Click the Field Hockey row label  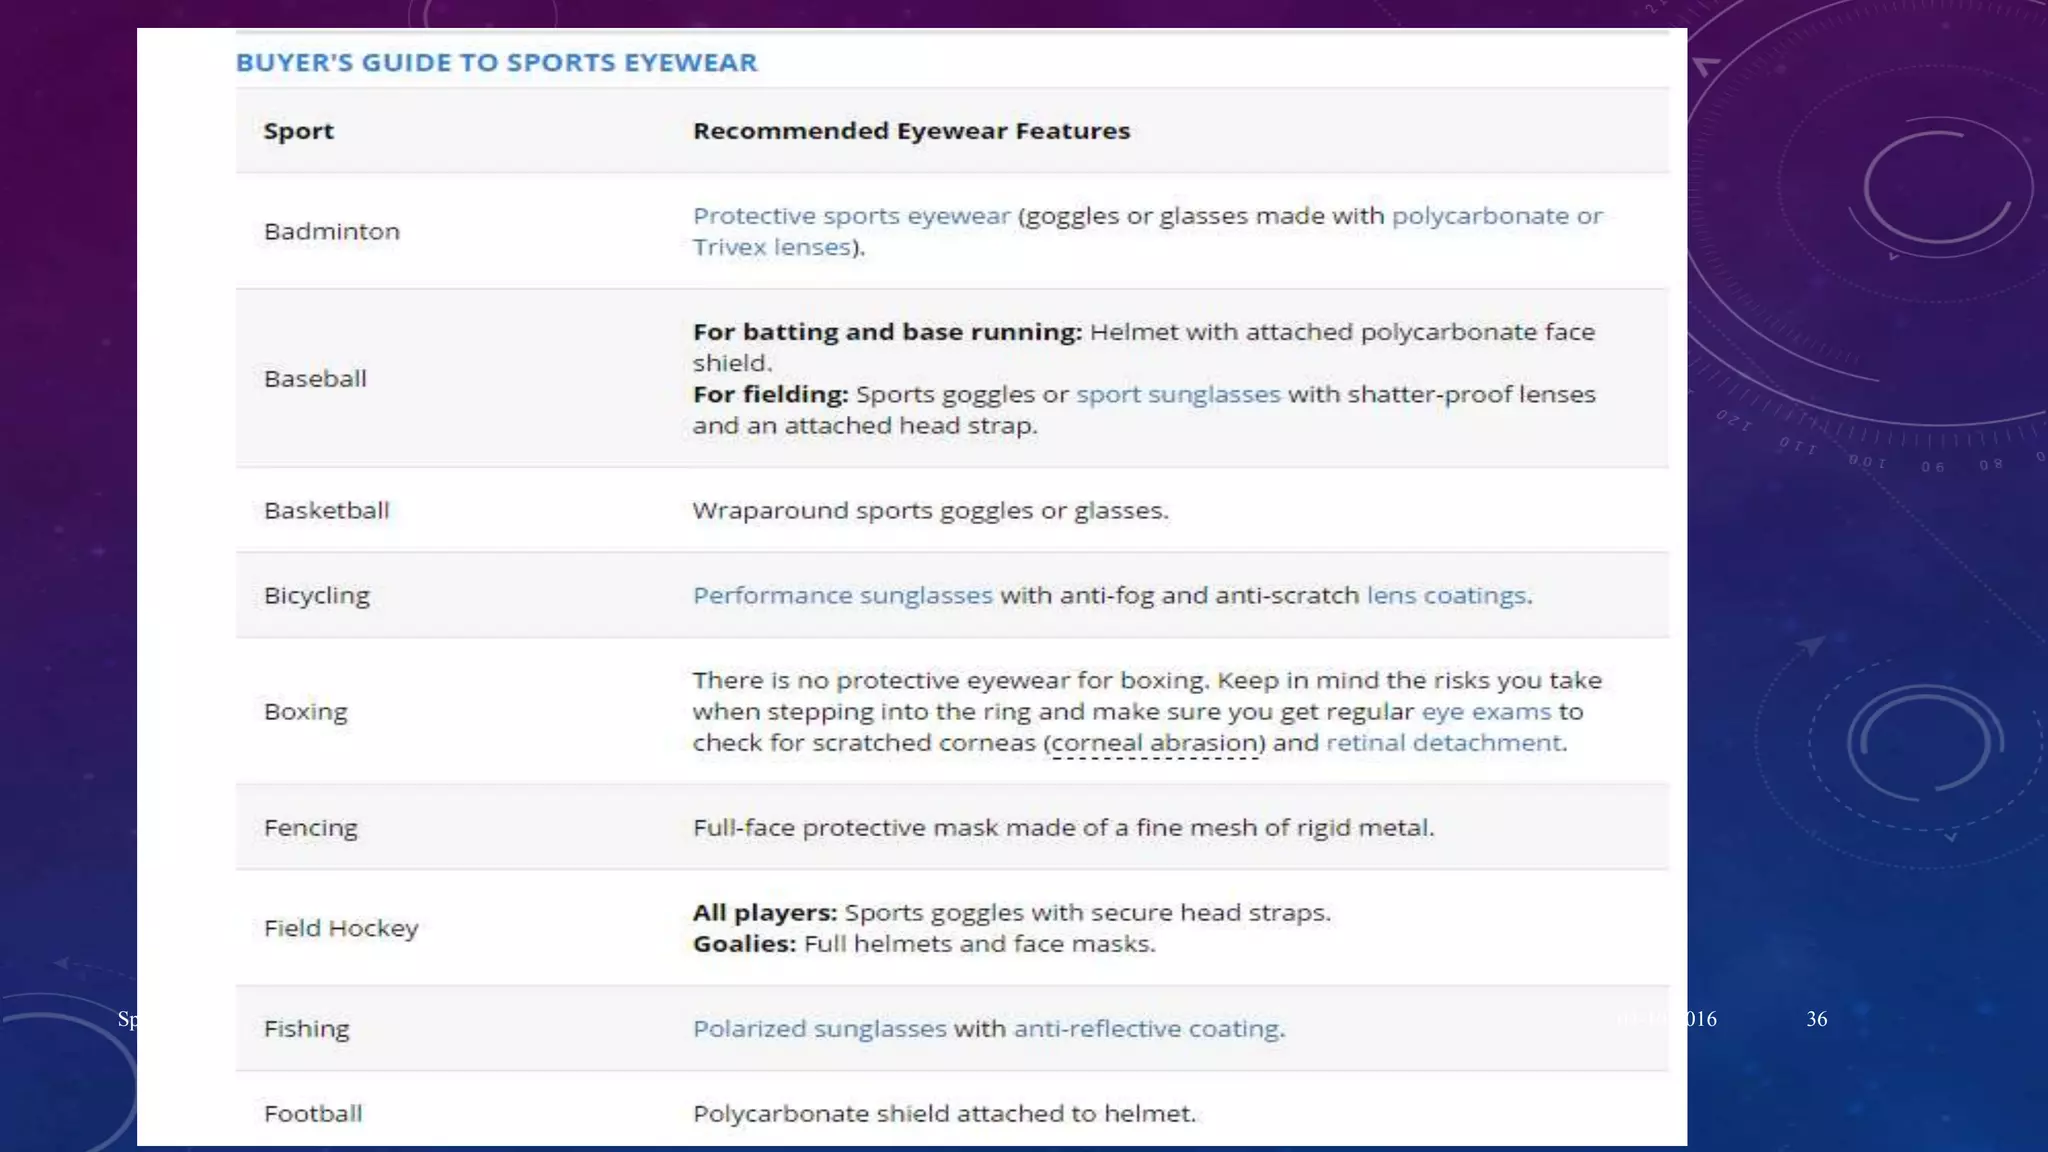[340, 928]
